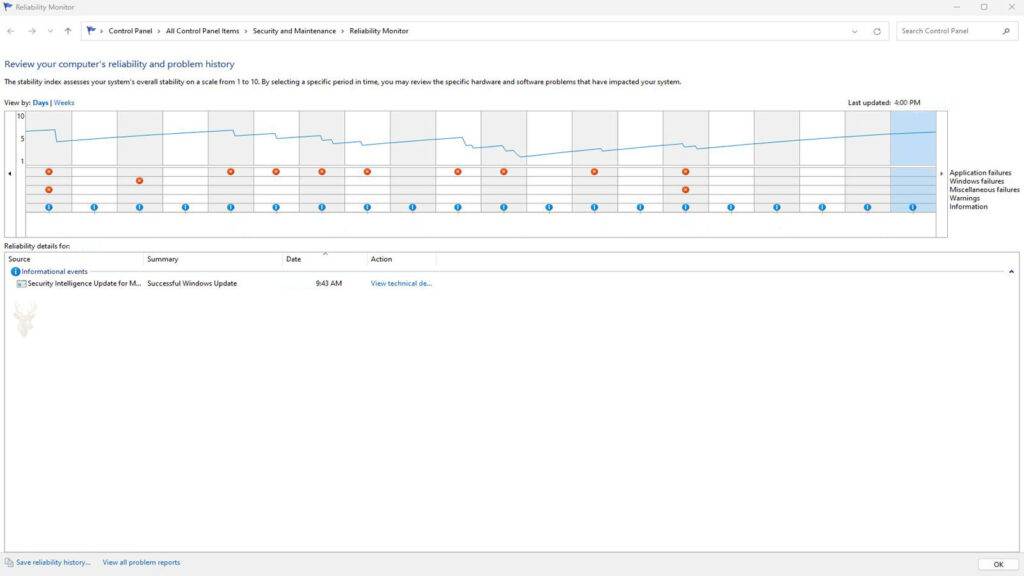The image size is (1024, 576).
Task: Open the recent locations dropdown arrow
Action: point(50,31)
